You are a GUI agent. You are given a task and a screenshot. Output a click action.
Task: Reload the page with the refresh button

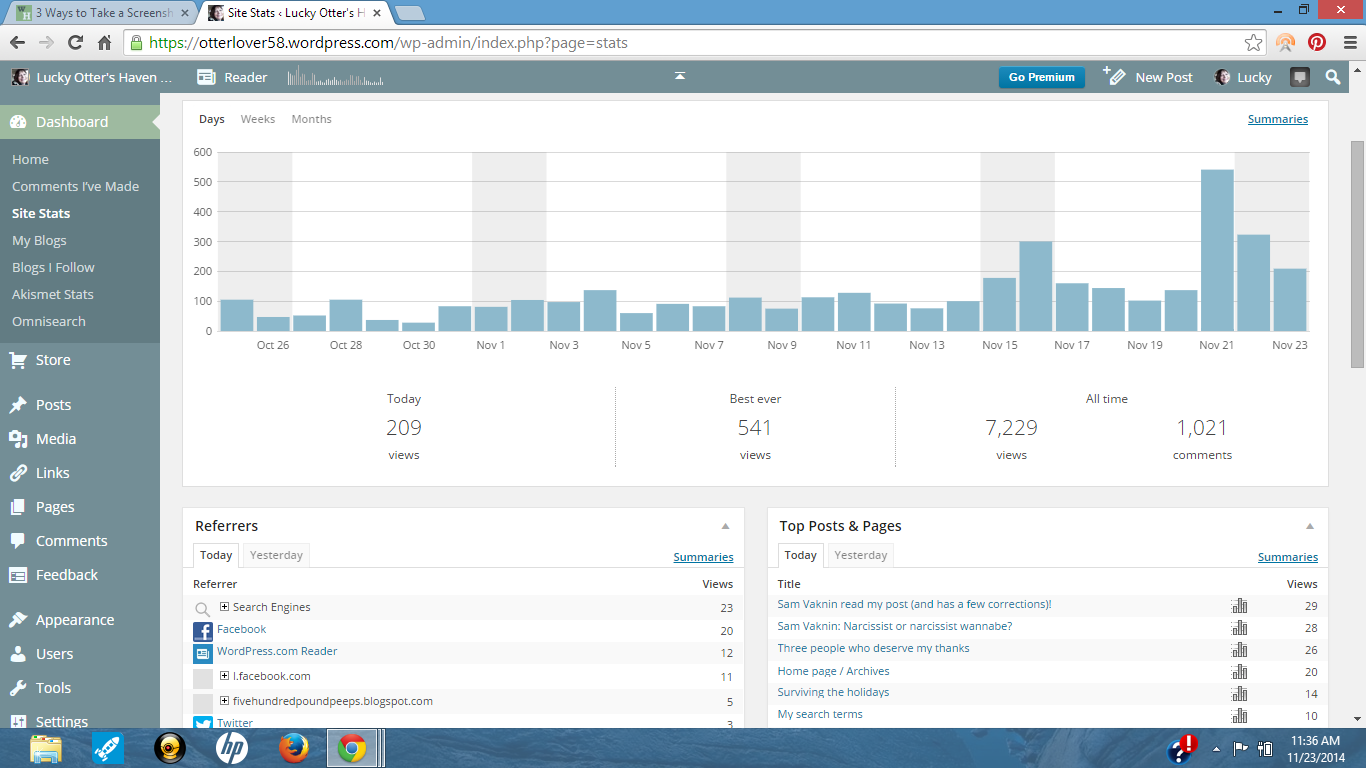[x=75, y=42]
